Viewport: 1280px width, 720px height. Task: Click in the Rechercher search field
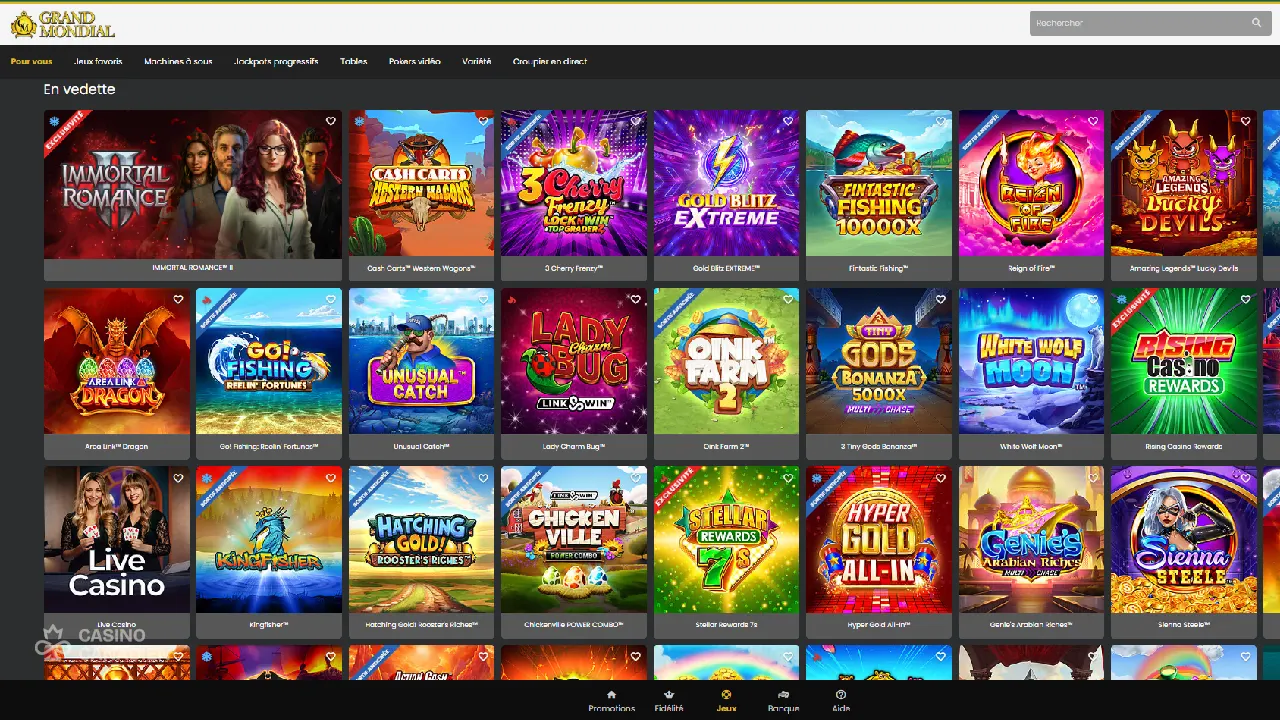click(1140, 22)
